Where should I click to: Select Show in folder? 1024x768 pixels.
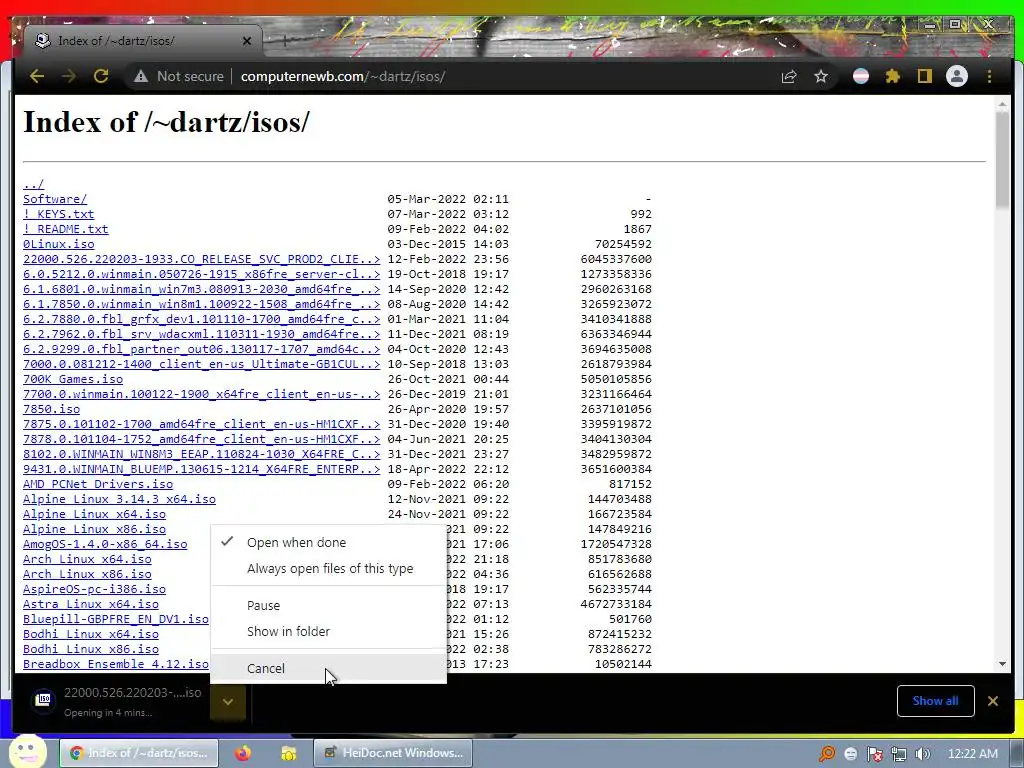click(x=328, y=632)
